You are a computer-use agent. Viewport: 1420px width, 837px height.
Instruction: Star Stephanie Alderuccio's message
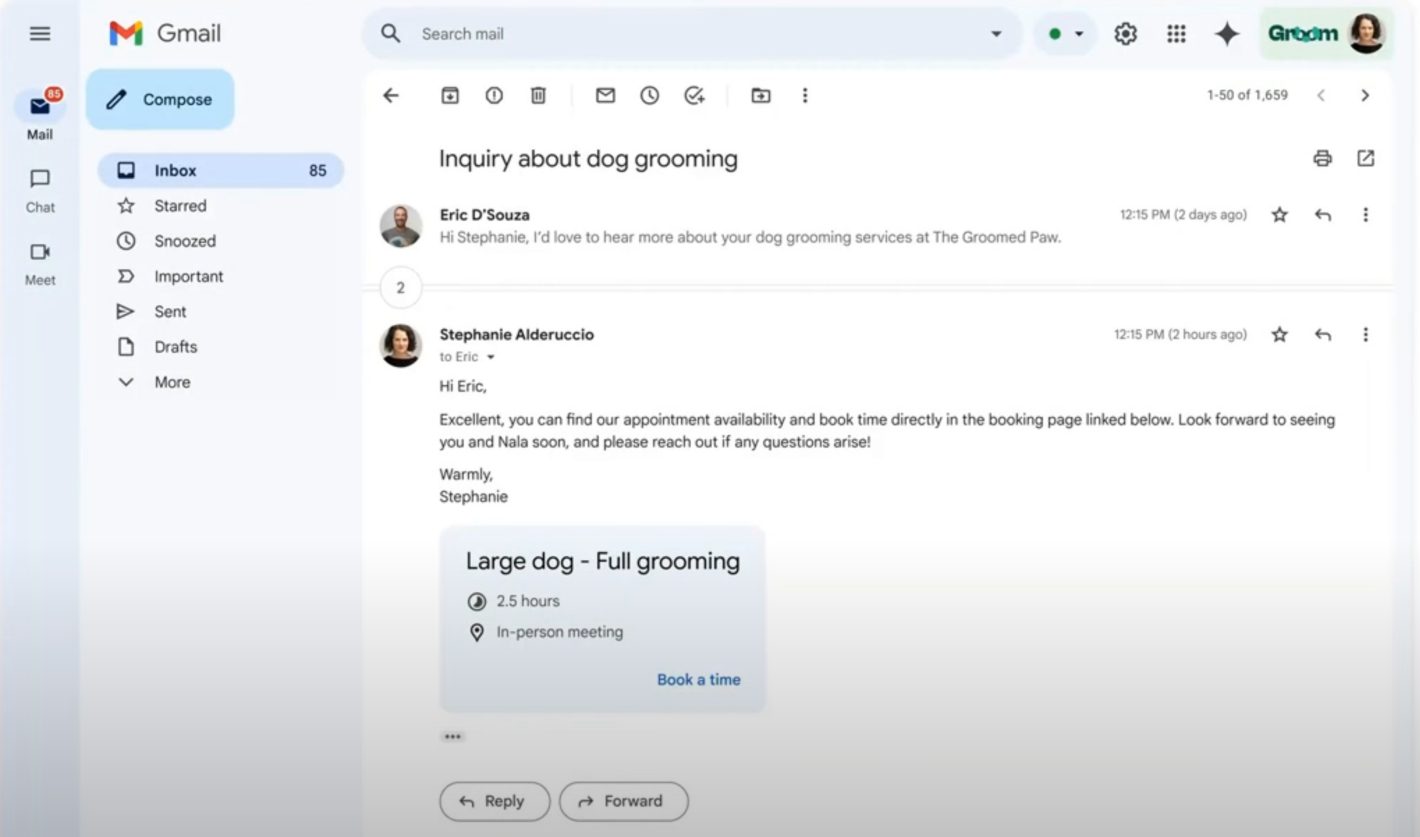(1279, 335)
